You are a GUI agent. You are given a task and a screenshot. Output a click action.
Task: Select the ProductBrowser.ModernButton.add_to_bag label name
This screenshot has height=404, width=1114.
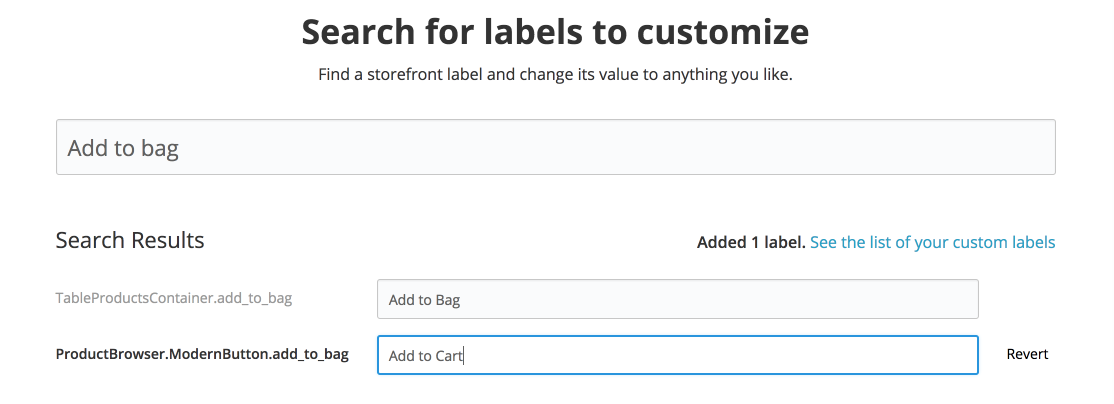pos(202,354)
